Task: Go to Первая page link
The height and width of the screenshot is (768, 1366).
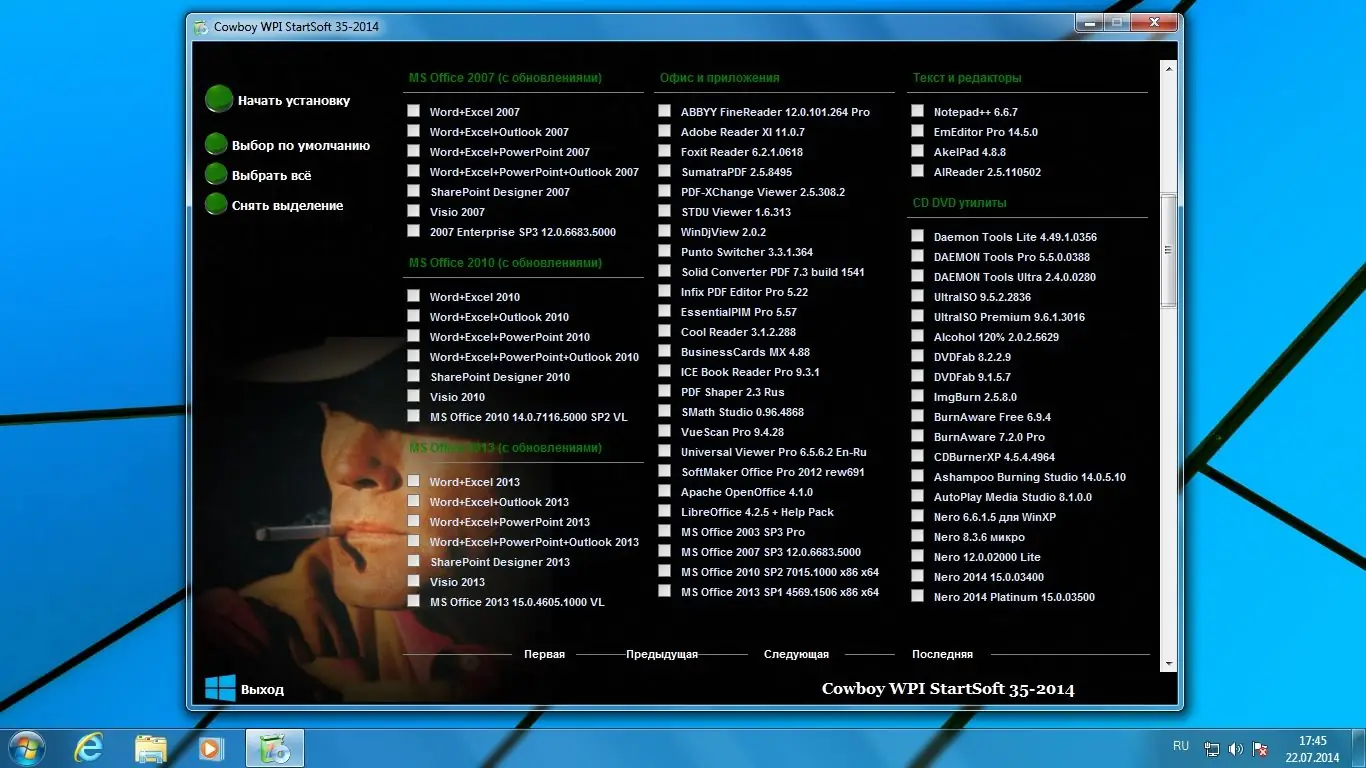Action: click(544, 654)
